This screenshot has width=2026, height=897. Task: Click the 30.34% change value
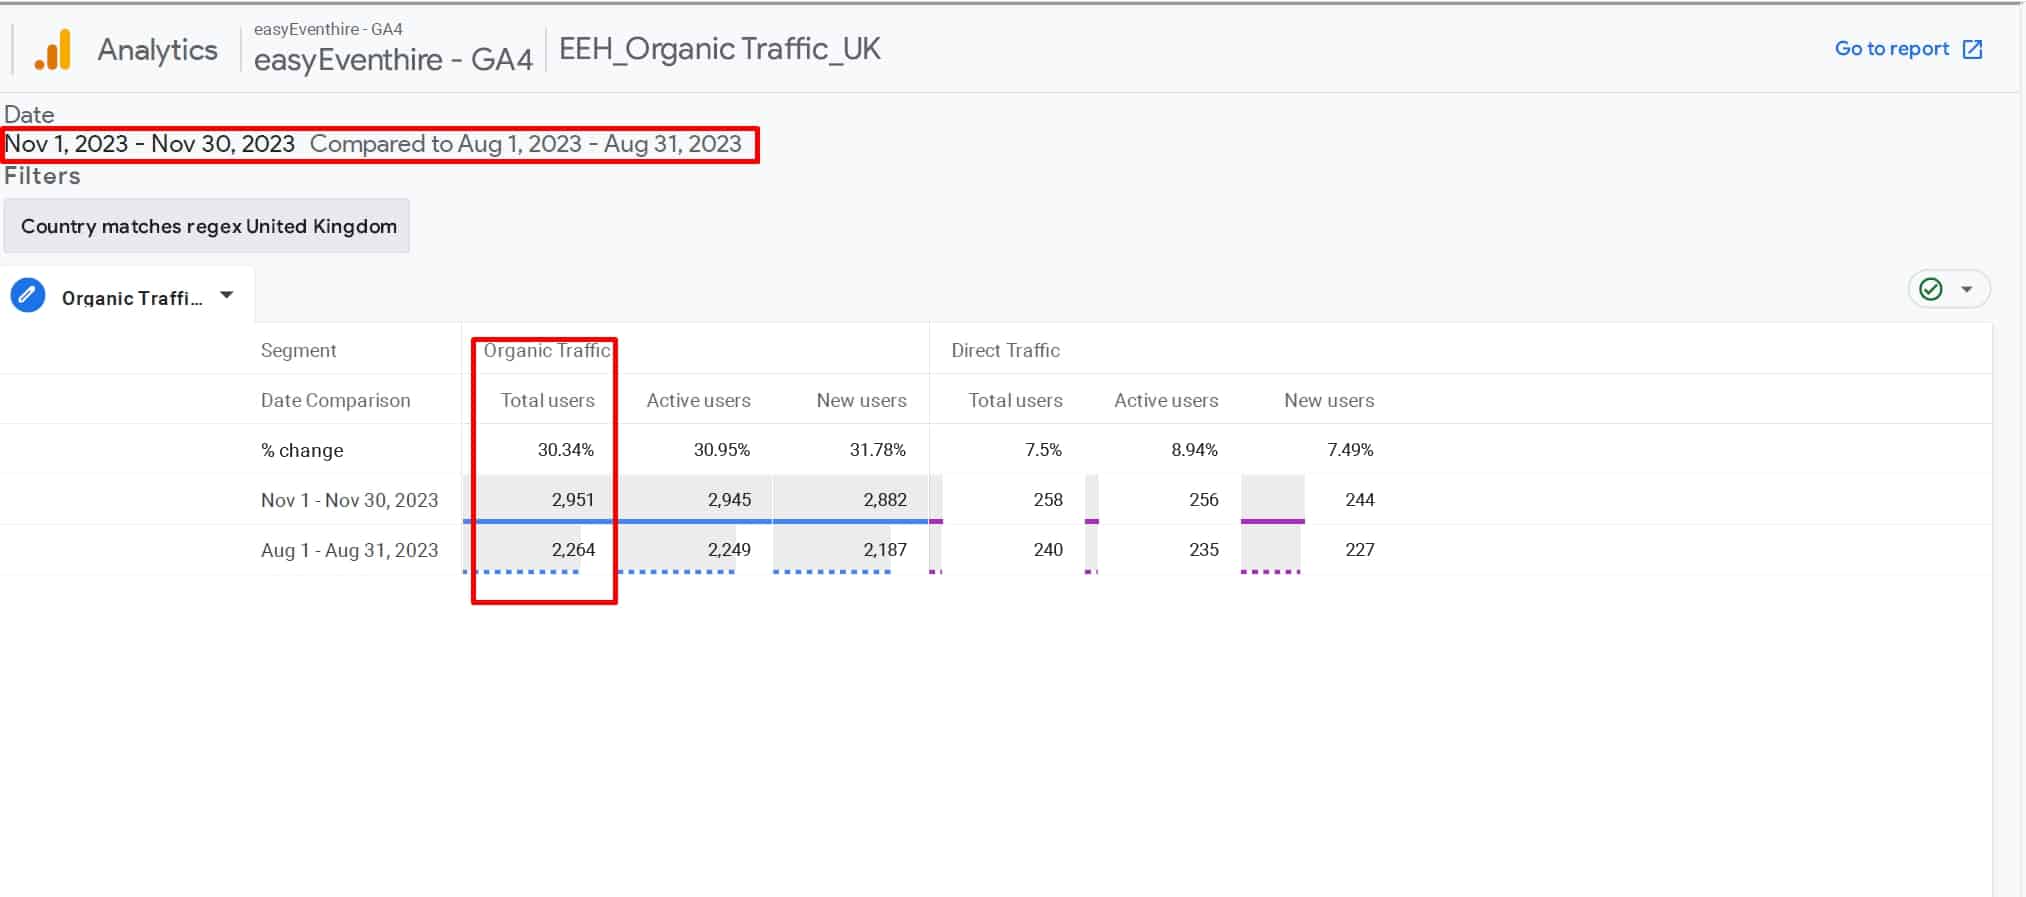pos(566,450)
